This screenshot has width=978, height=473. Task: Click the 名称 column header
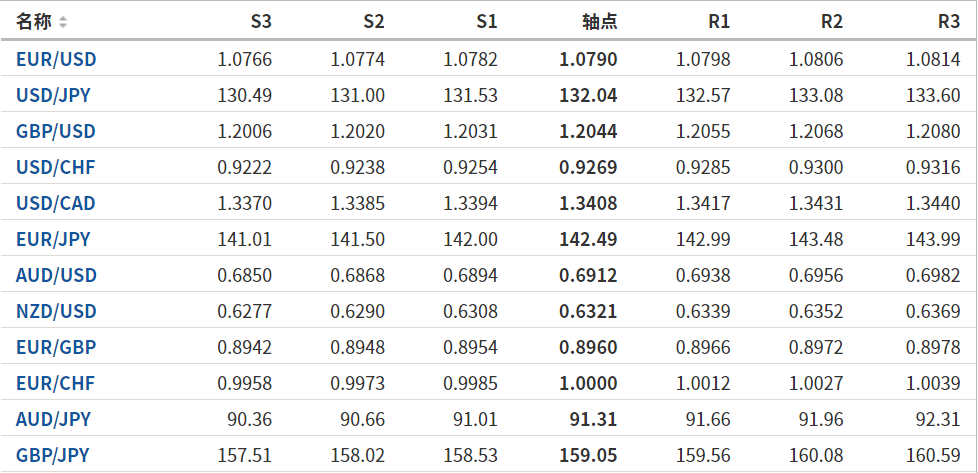pyautogui.click(x=33, y=21)
